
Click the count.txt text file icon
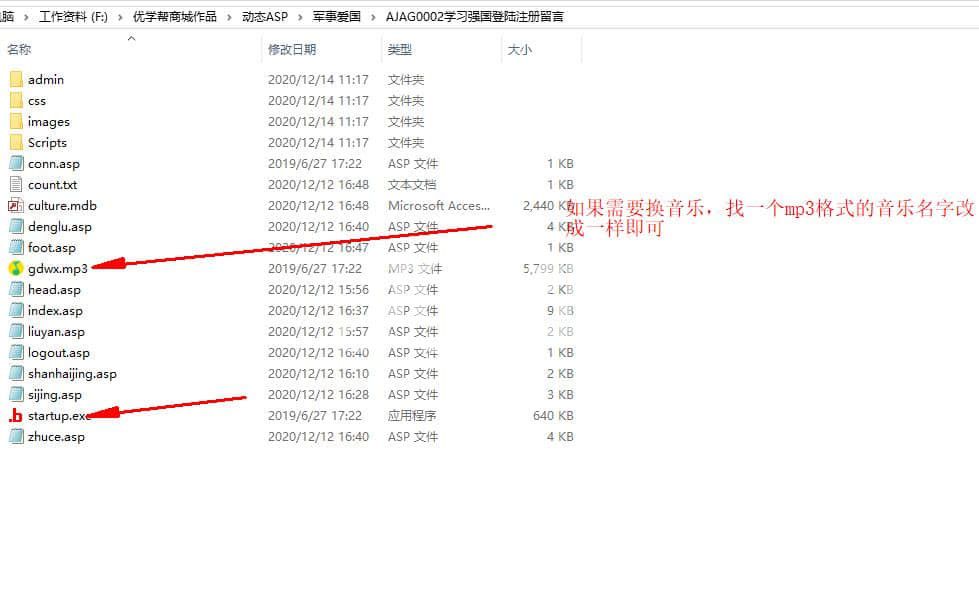(15, 184)
